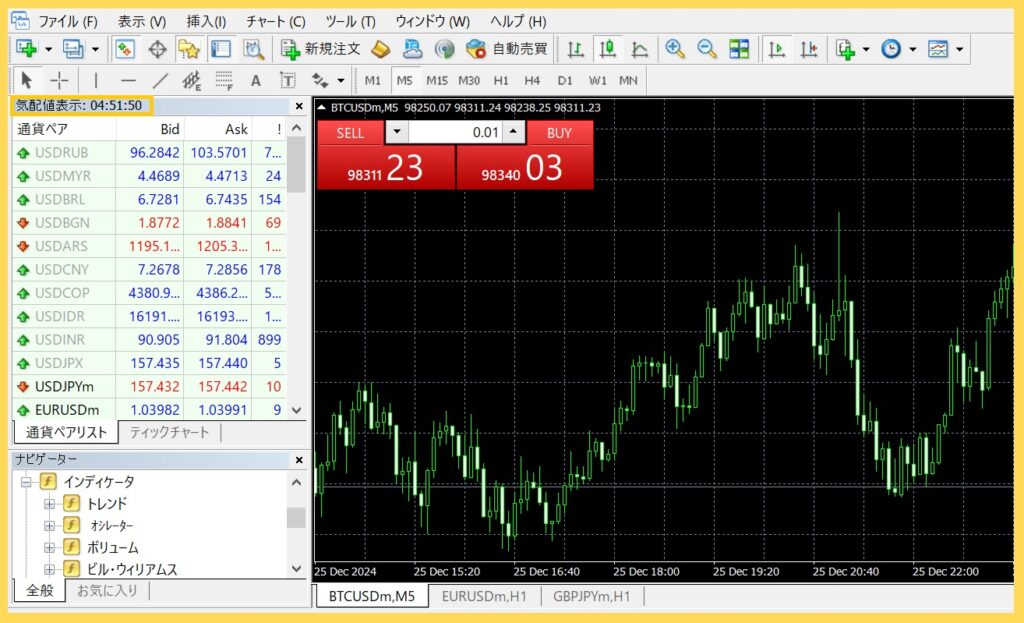The height and width of the screenshot is (623, 1024).
Task: Toggle the chart auto scroll button
Action: coord(777,48)
